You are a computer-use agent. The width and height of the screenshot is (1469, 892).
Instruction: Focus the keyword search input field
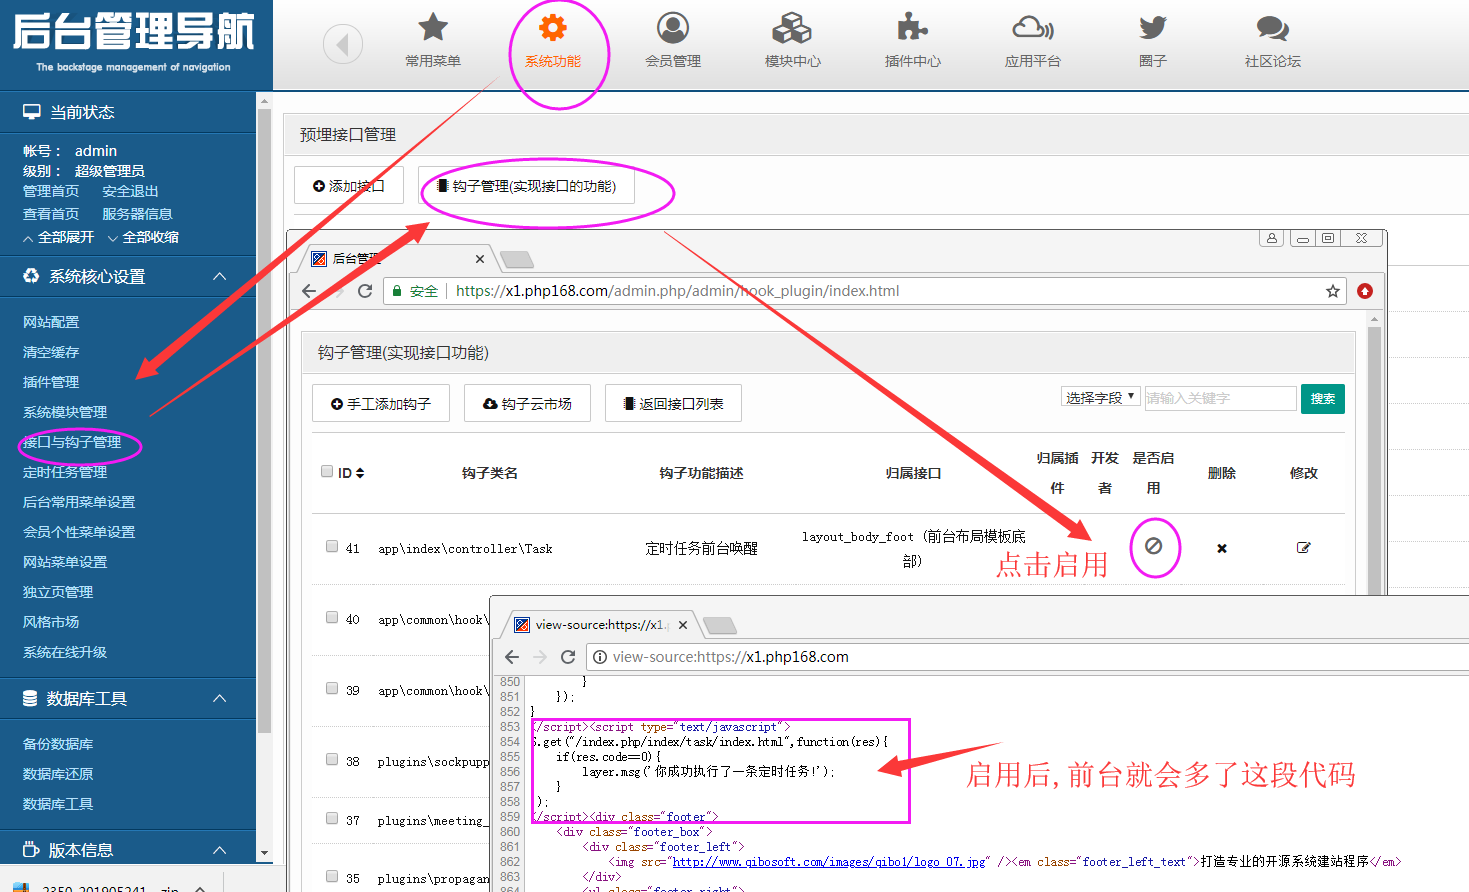pos(1220,398)
